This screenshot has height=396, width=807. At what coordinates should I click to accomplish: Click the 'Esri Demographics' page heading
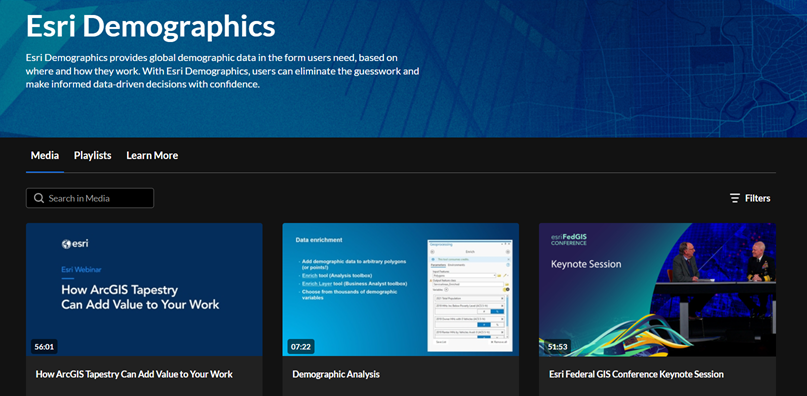[150, 26]
